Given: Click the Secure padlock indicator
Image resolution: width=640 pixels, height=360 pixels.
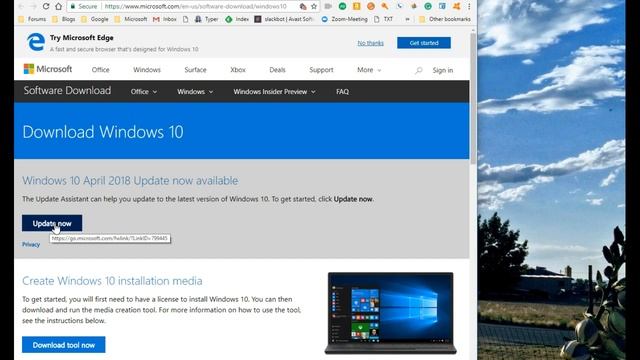Looking at the screenshot, I should pos(83,7).
